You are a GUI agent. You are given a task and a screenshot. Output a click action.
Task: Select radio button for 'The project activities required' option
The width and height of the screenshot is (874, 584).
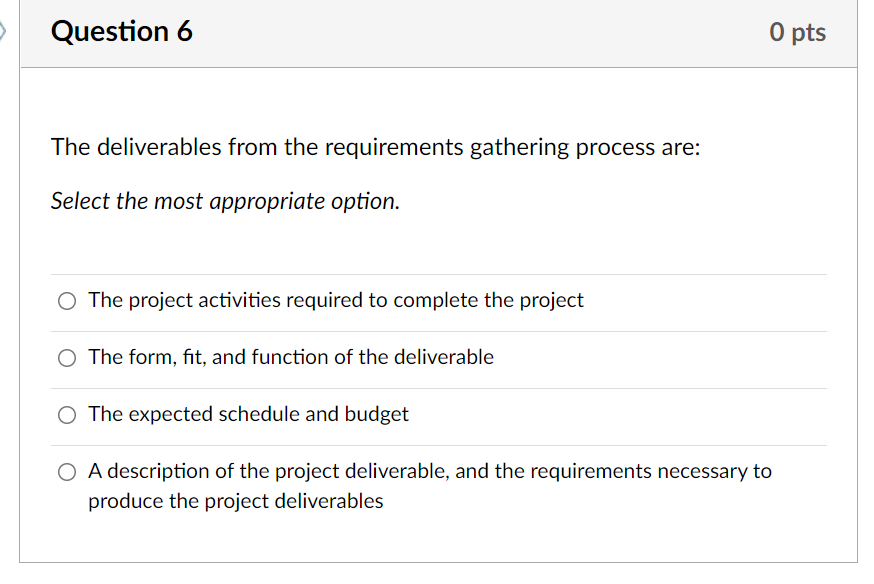click(x=66, y=300)
